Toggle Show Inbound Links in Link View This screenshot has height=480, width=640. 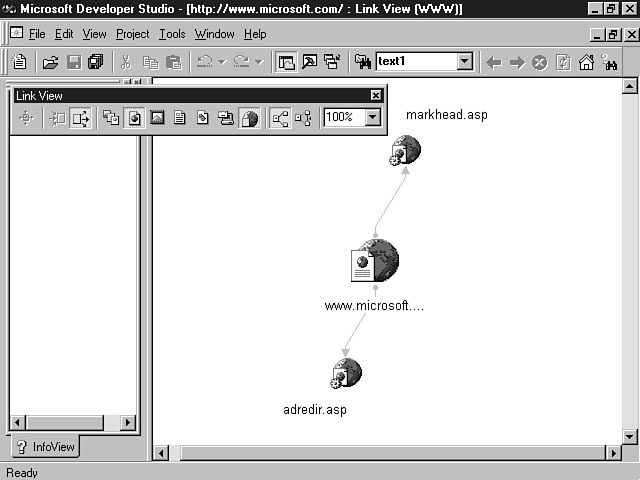tap(58, 118)
